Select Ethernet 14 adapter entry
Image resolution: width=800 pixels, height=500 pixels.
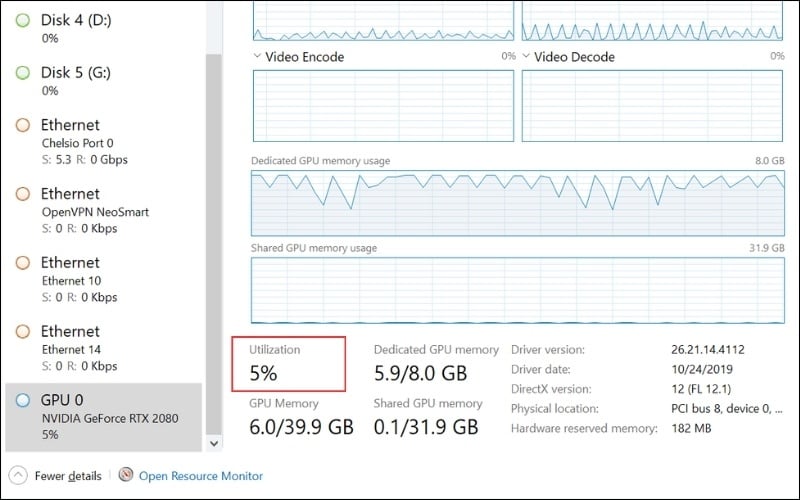click(x=104, y=348)
